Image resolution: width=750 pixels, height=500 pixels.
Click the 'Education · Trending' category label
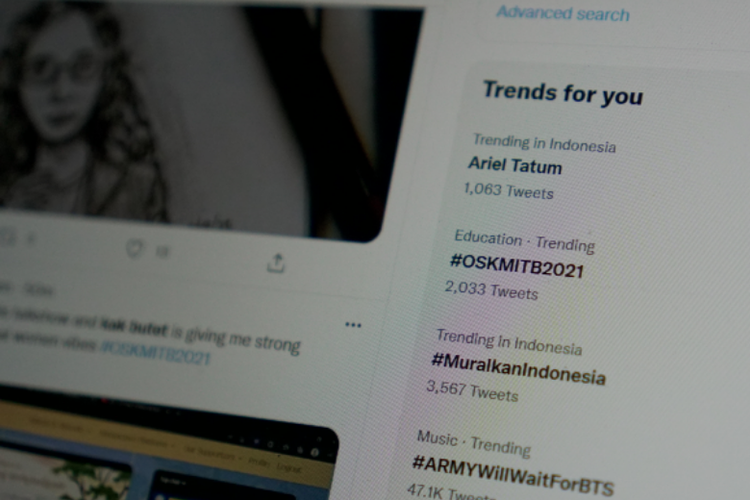click(x=524, y=241)
